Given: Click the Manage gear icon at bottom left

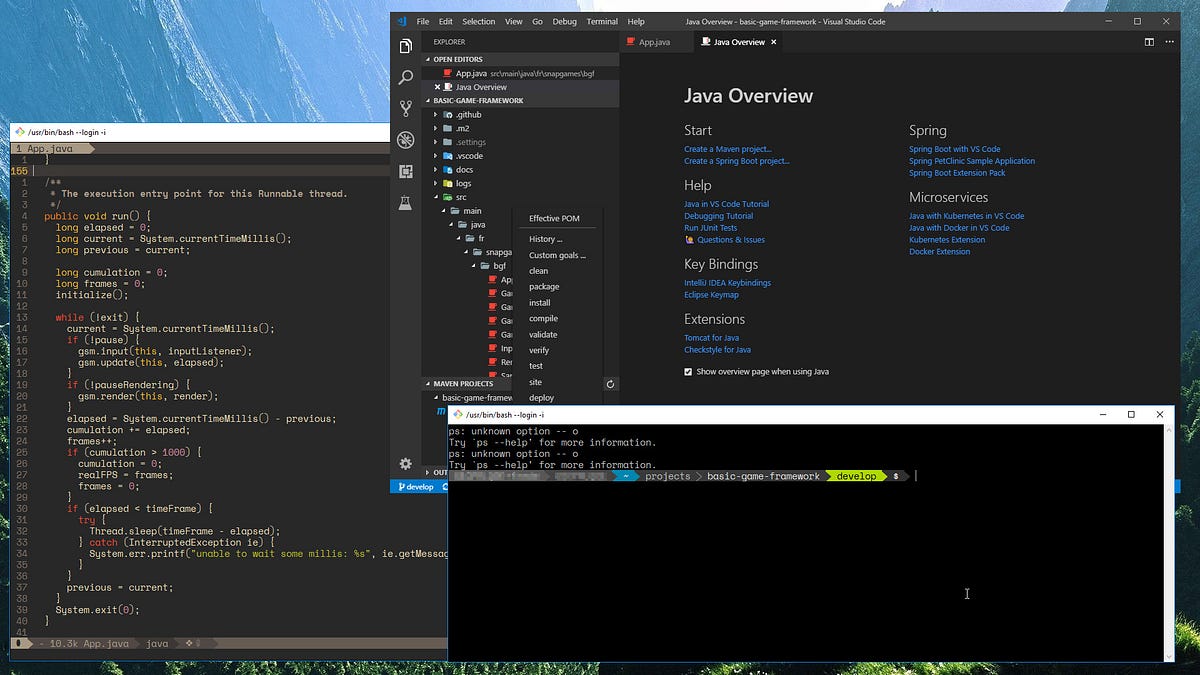Looking at the screenshot, I should pos(404,463).
